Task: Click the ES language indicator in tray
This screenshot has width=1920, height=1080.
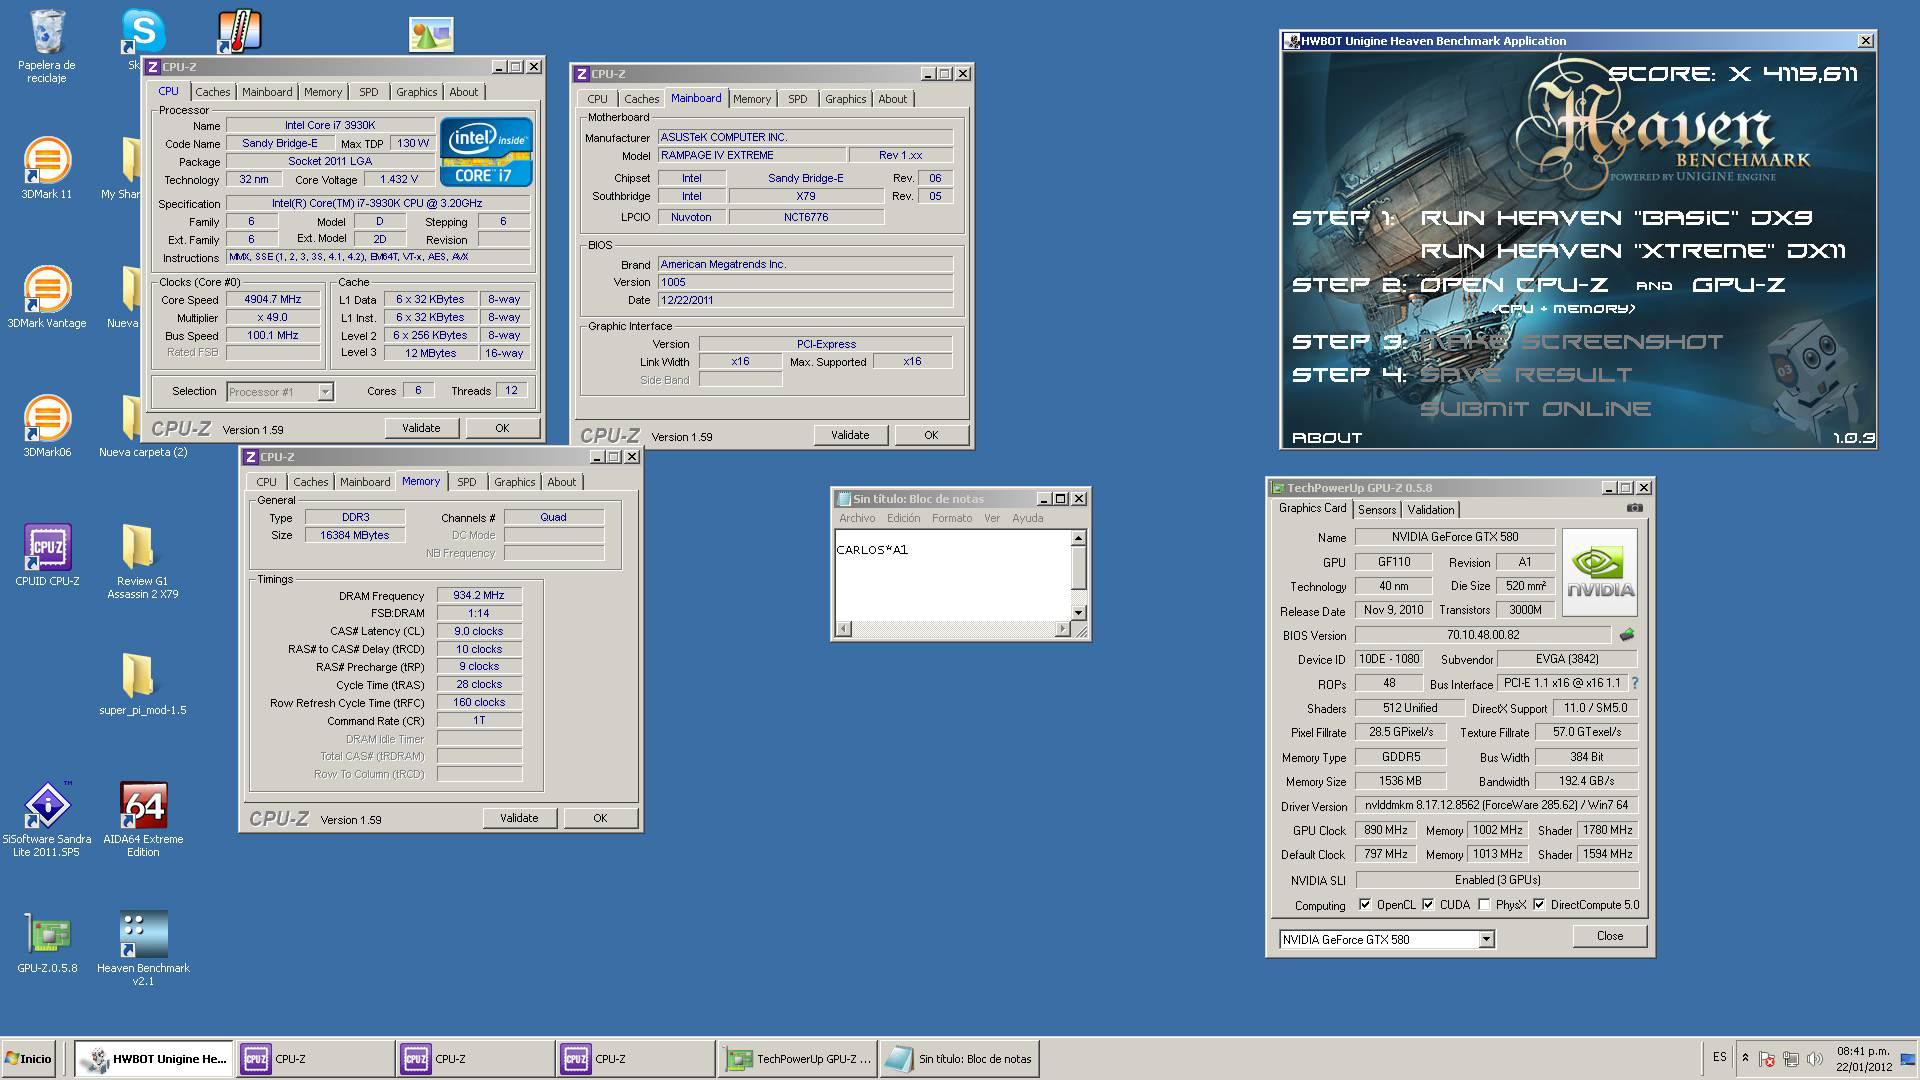Action: 1719,1057
